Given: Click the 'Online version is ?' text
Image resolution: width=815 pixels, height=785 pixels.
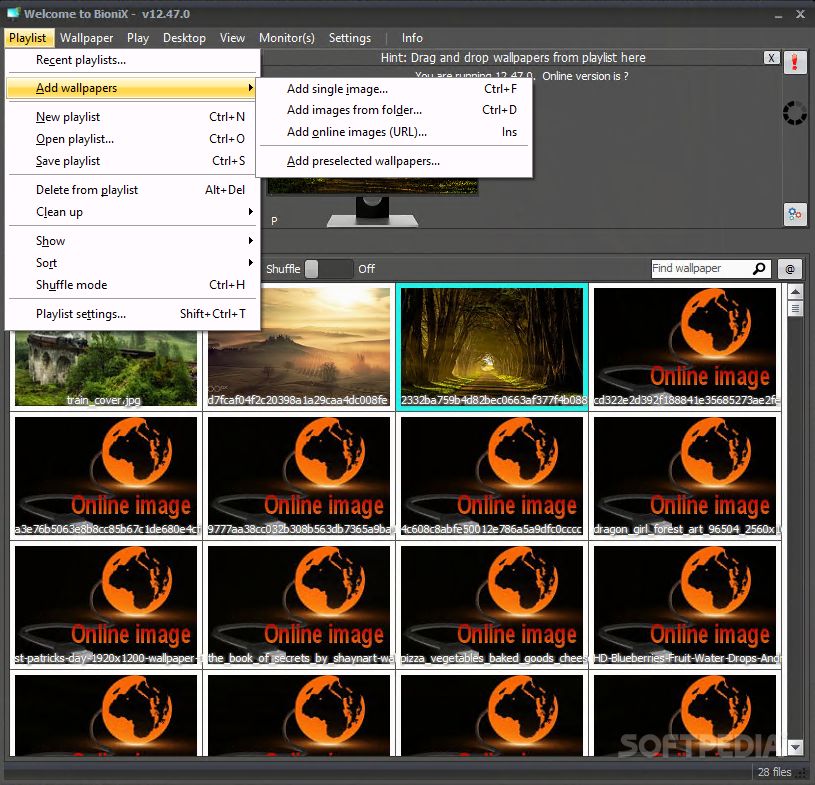Looking at the screenshot, I should [585, 76].
